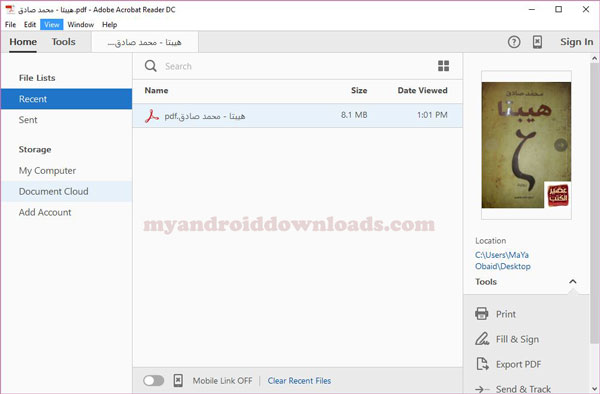Screen dimensions: 600x394
Task: Switch to grid thumbnail view icon
Action: 443,66
